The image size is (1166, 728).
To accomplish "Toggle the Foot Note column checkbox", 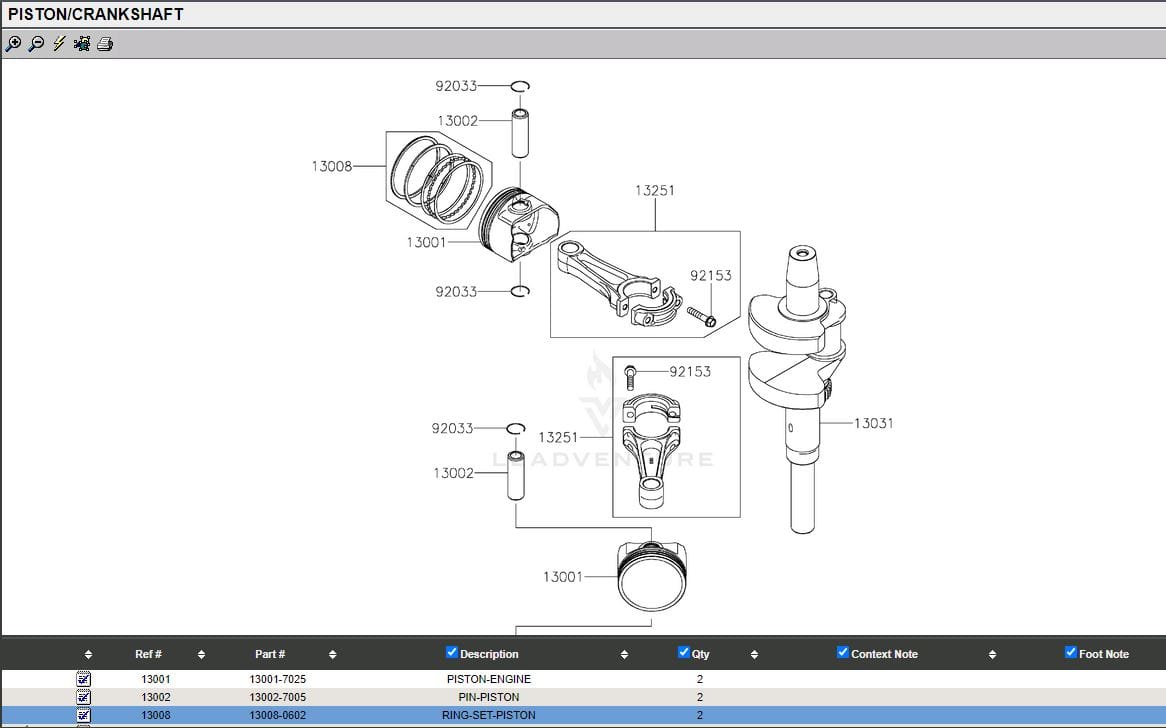I will tap(1071, 653).
